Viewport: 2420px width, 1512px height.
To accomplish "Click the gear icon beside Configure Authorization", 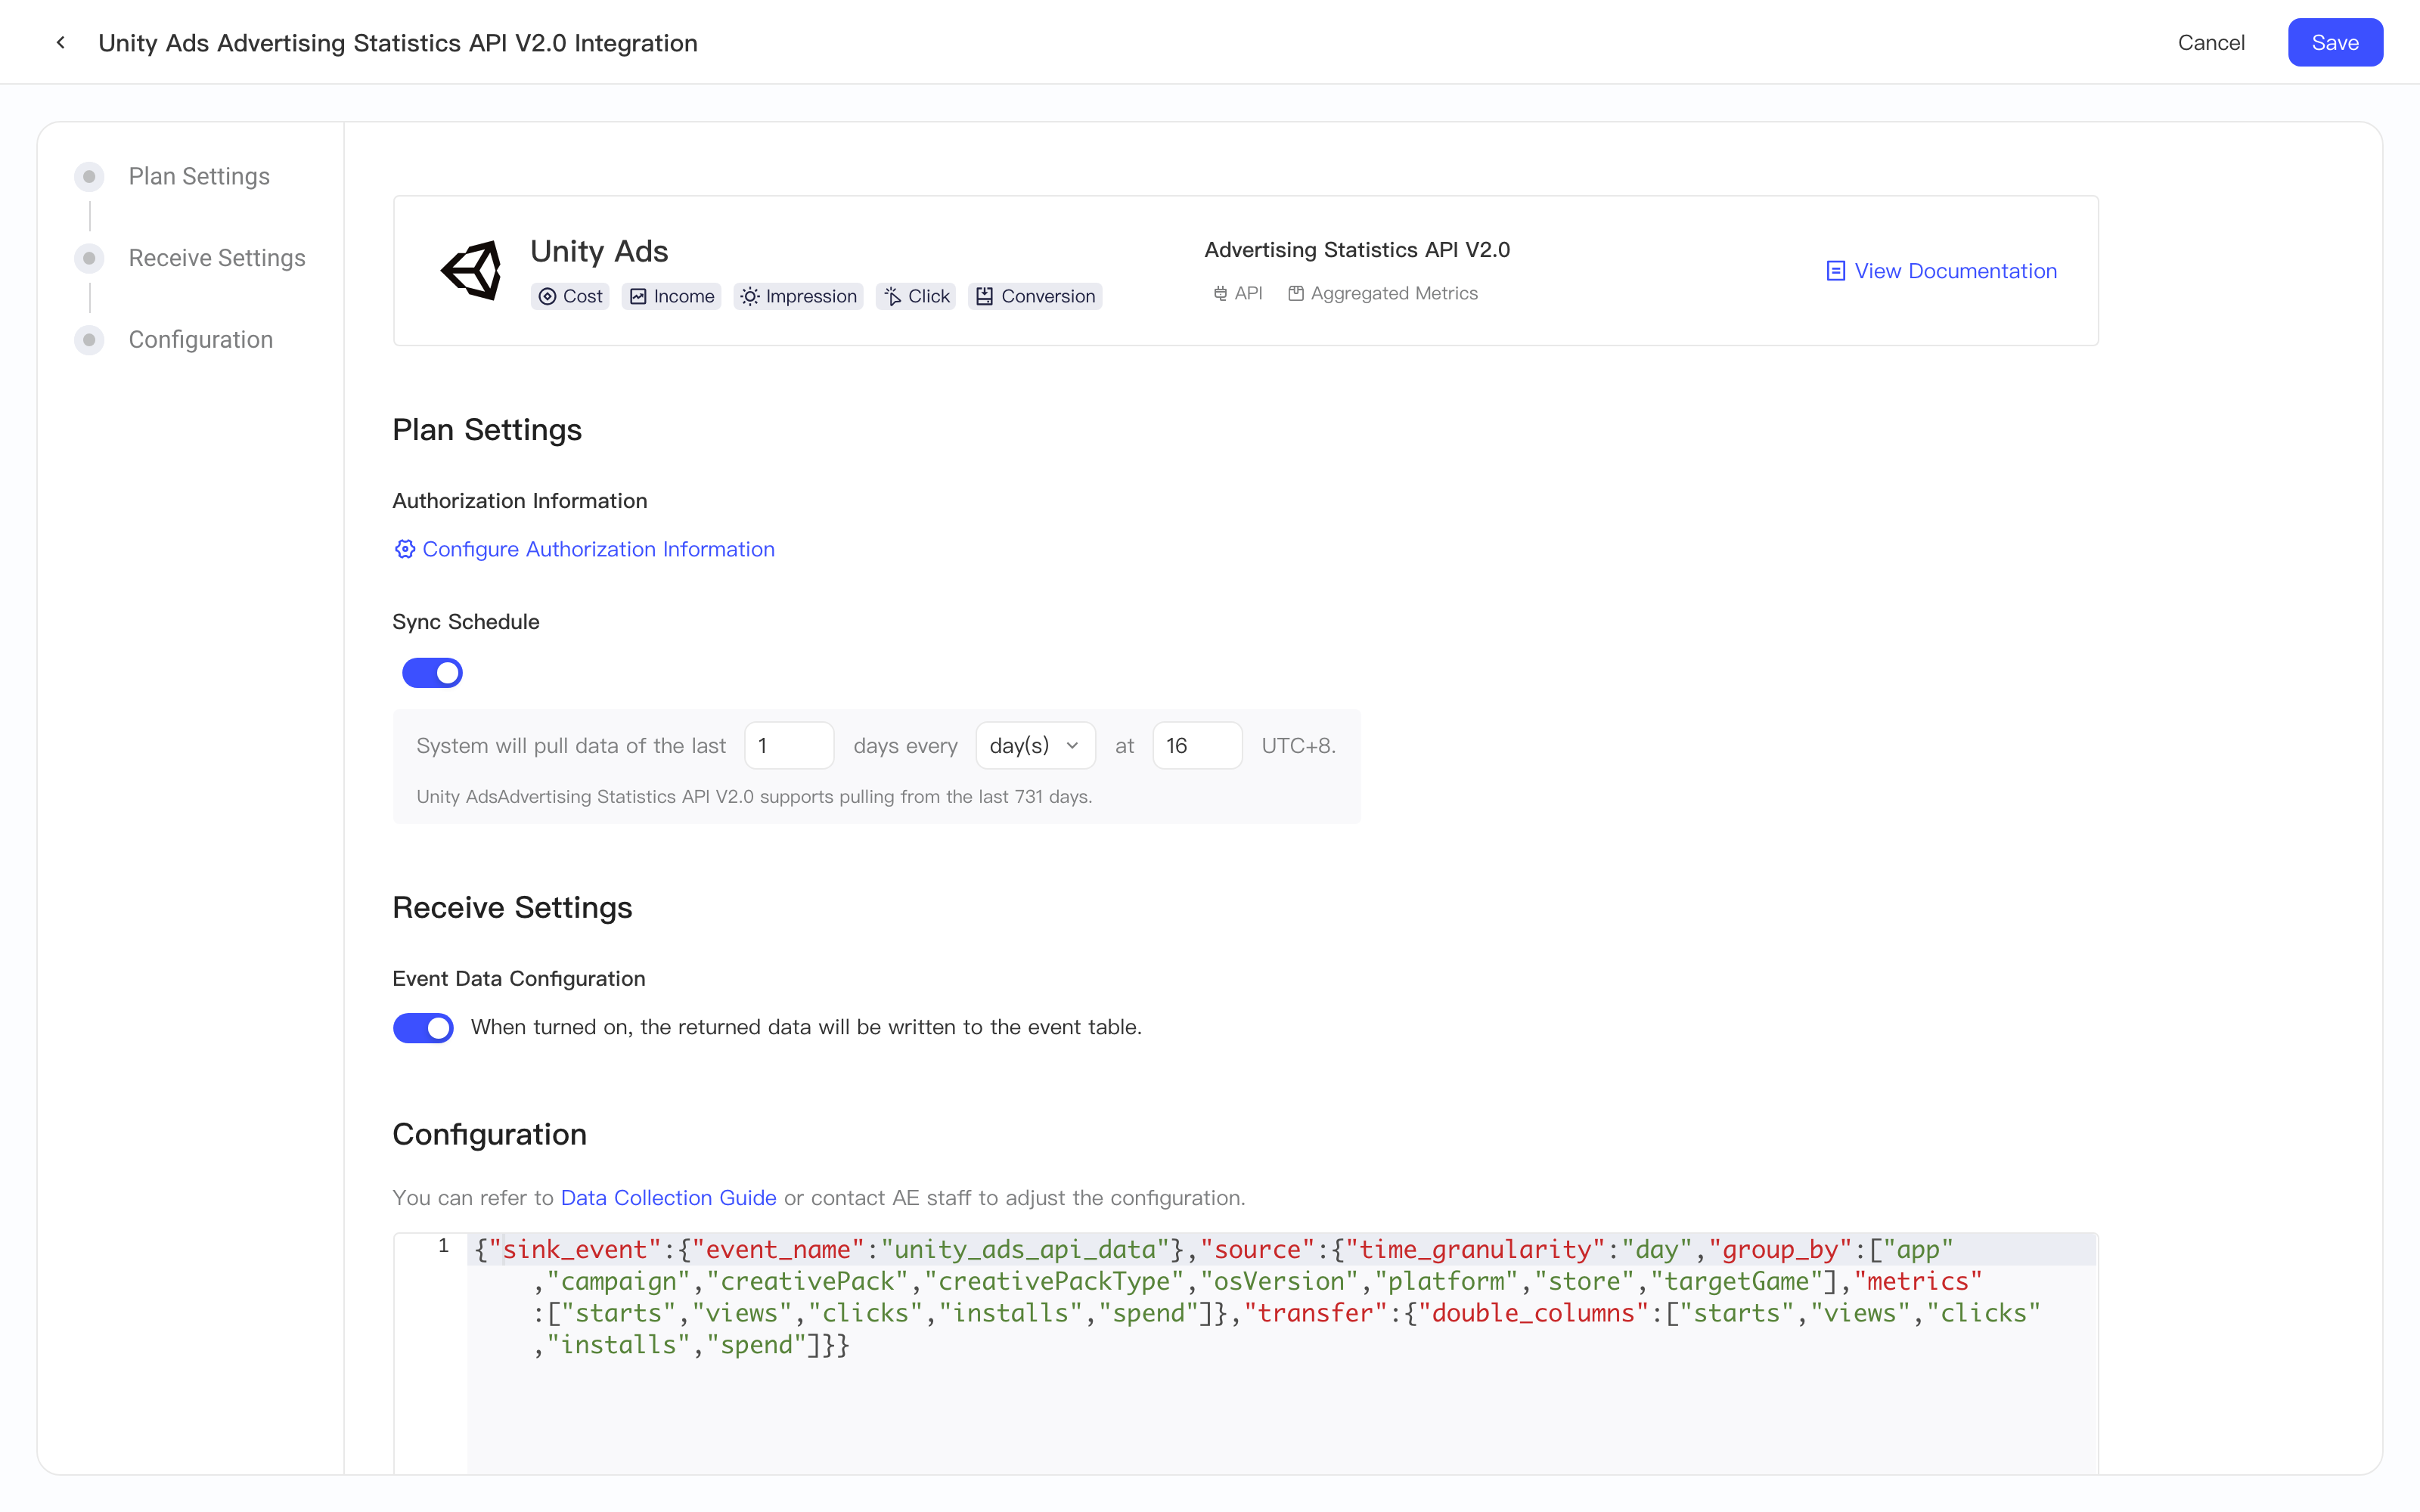I will point(404,549).
